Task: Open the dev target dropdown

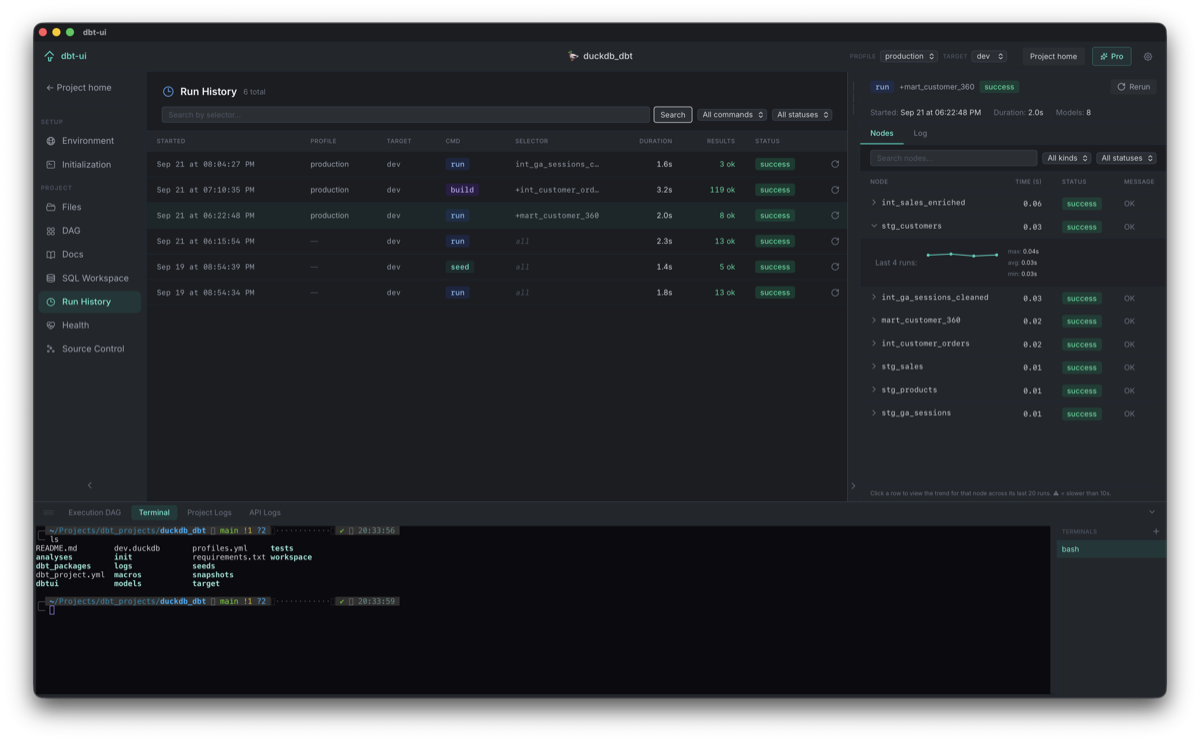Action: [x=989, y=57]
